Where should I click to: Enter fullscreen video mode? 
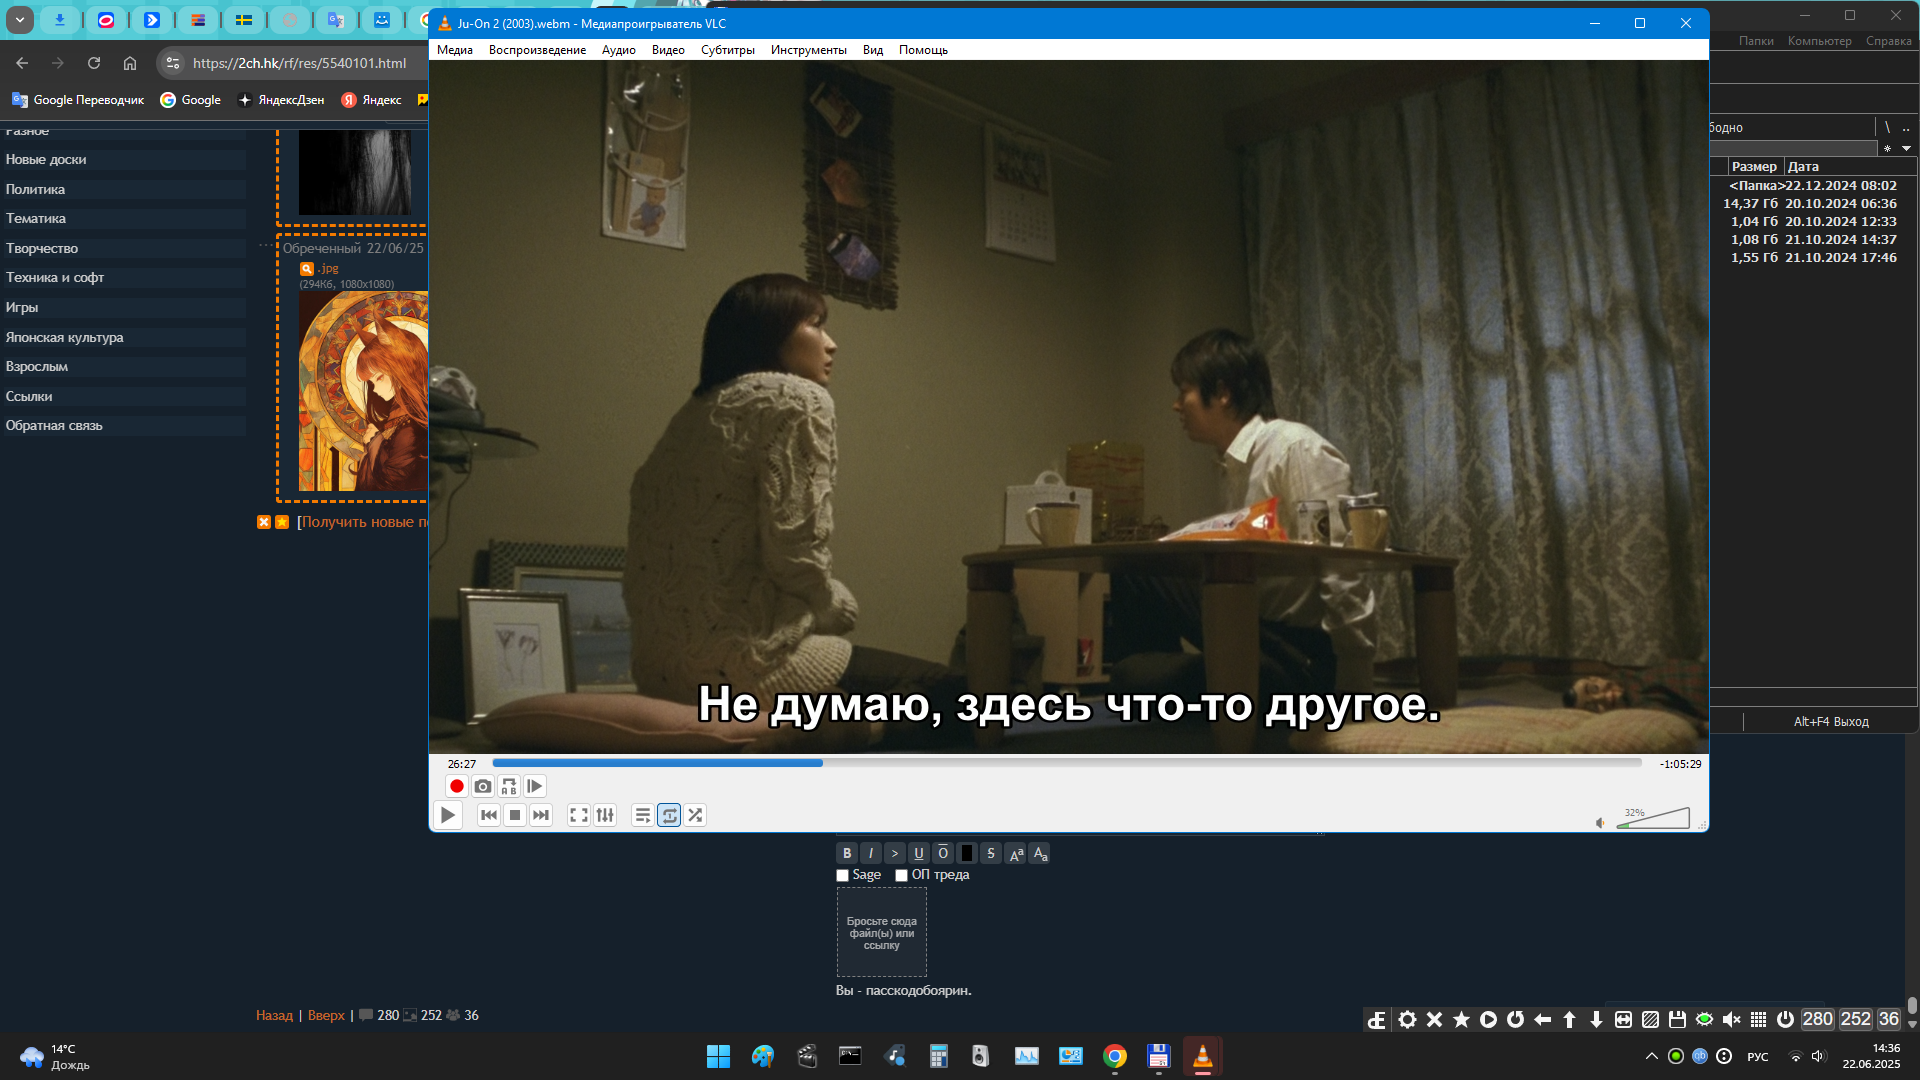click(578, 815)
